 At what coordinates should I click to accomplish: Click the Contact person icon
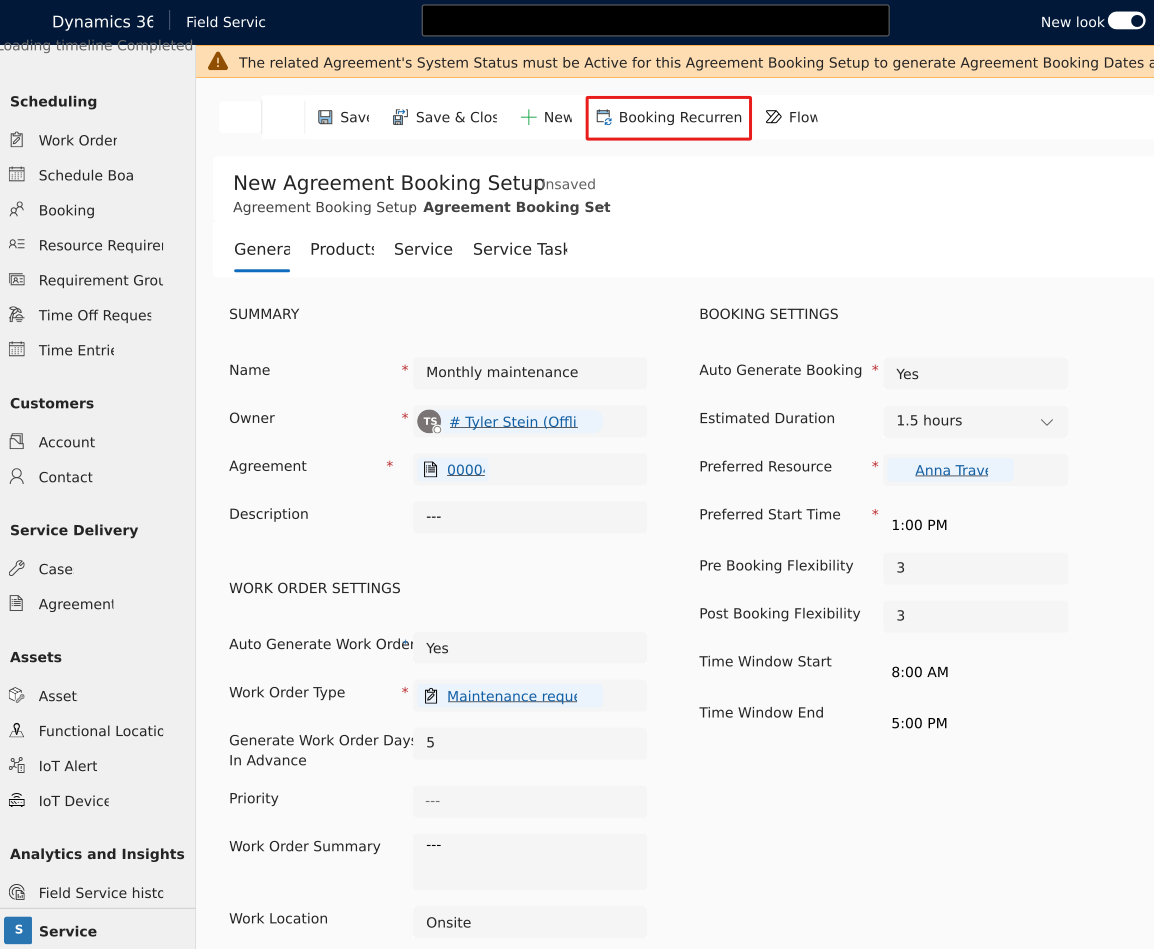coord(17,476)
